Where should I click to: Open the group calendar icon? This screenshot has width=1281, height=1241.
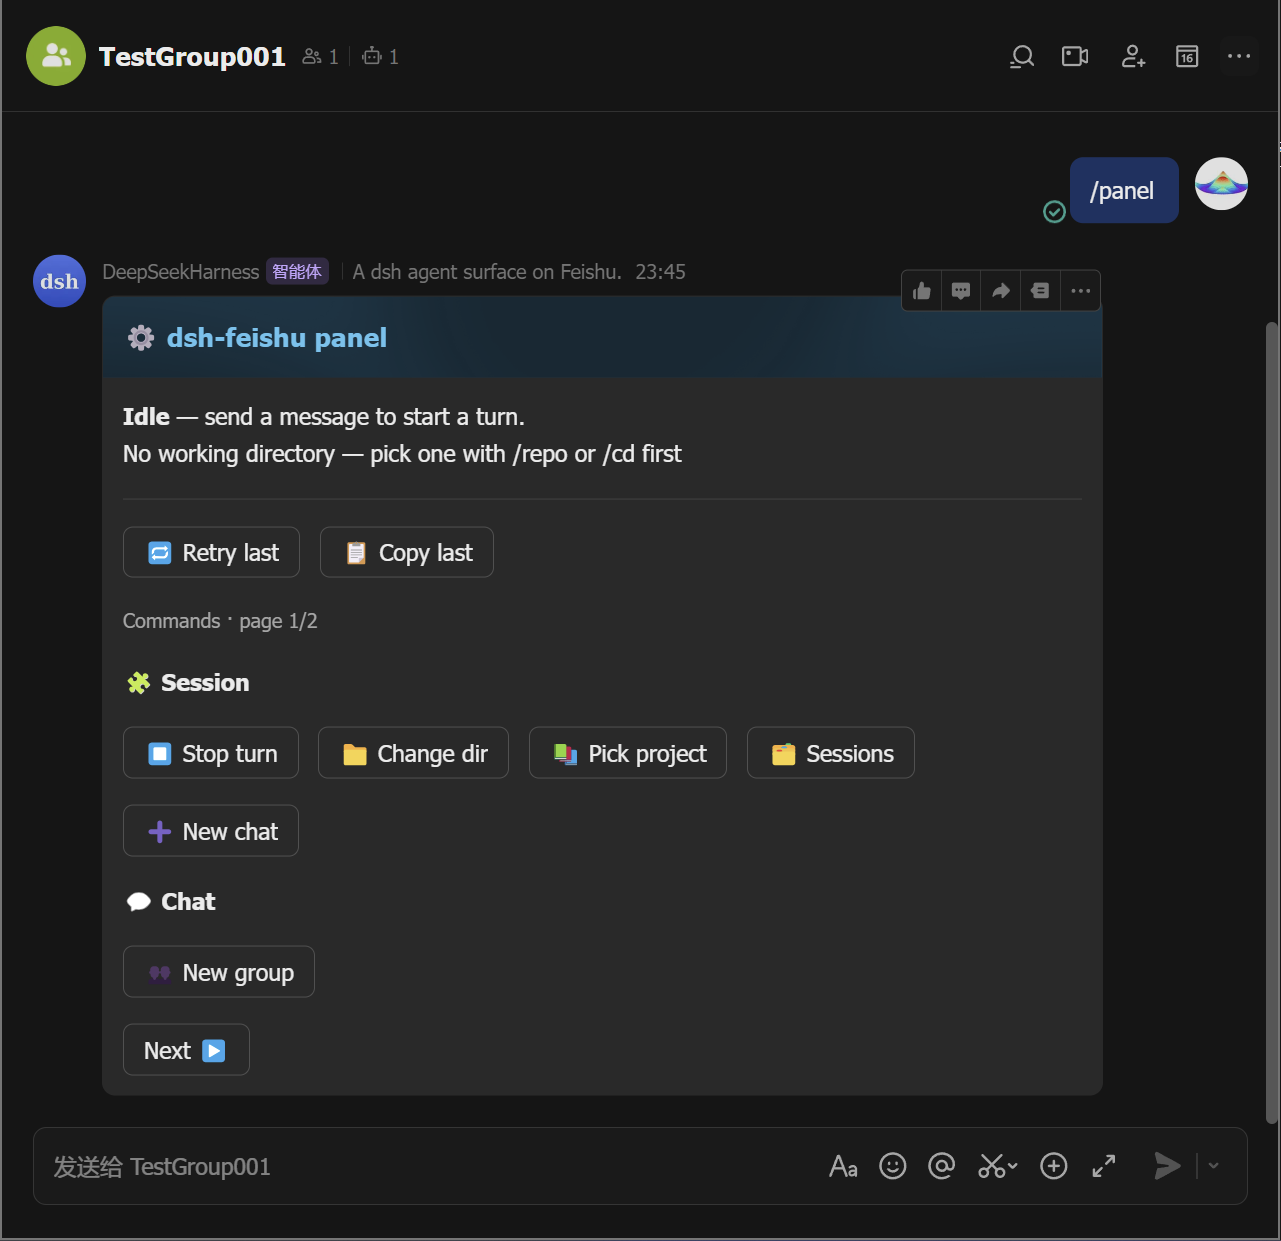tap(1187, 57)
